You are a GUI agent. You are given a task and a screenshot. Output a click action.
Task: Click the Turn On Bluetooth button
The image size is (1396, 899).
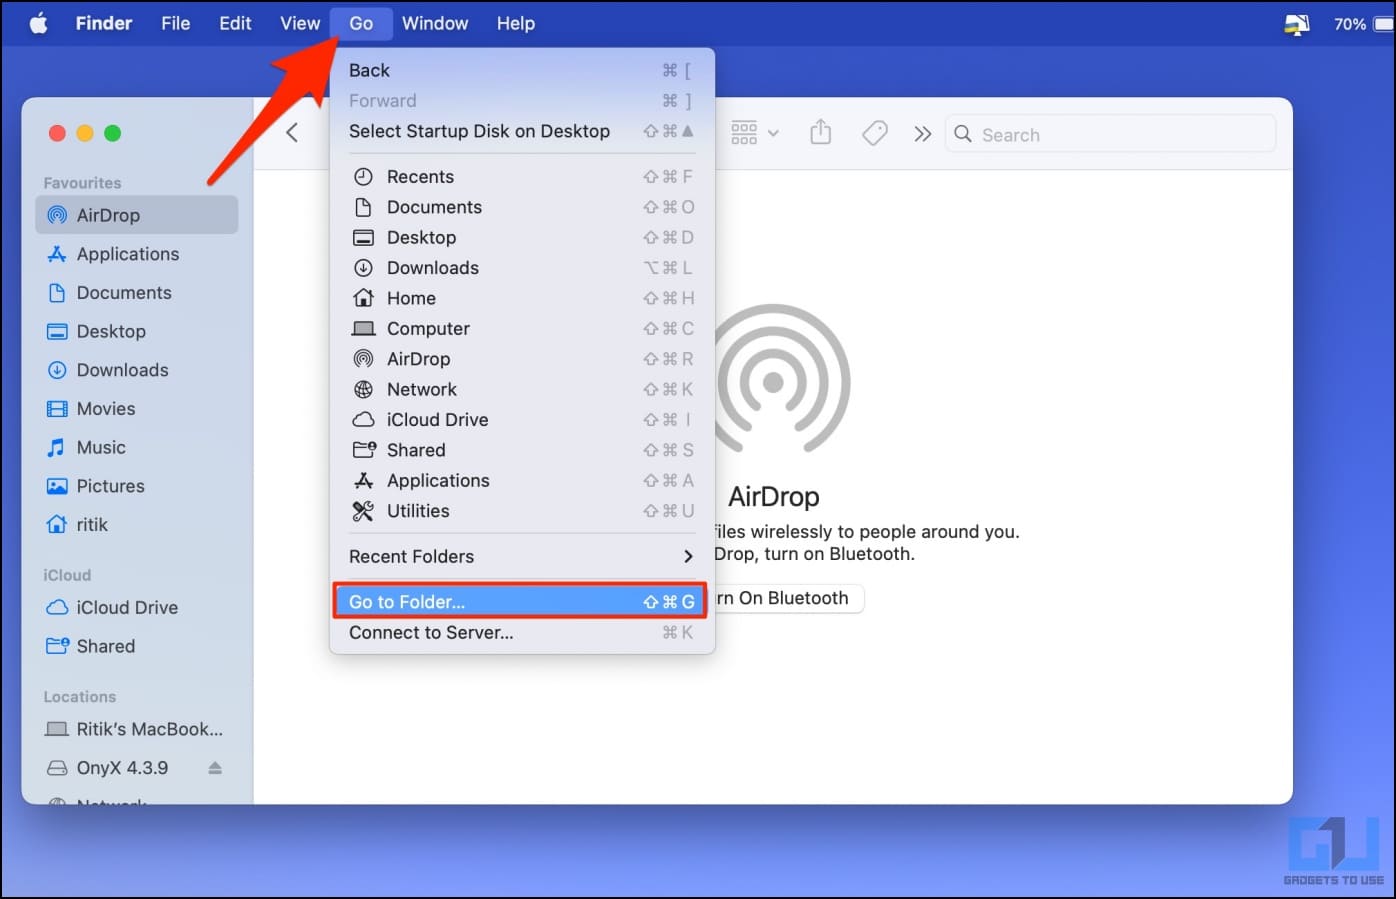point(788,598)
